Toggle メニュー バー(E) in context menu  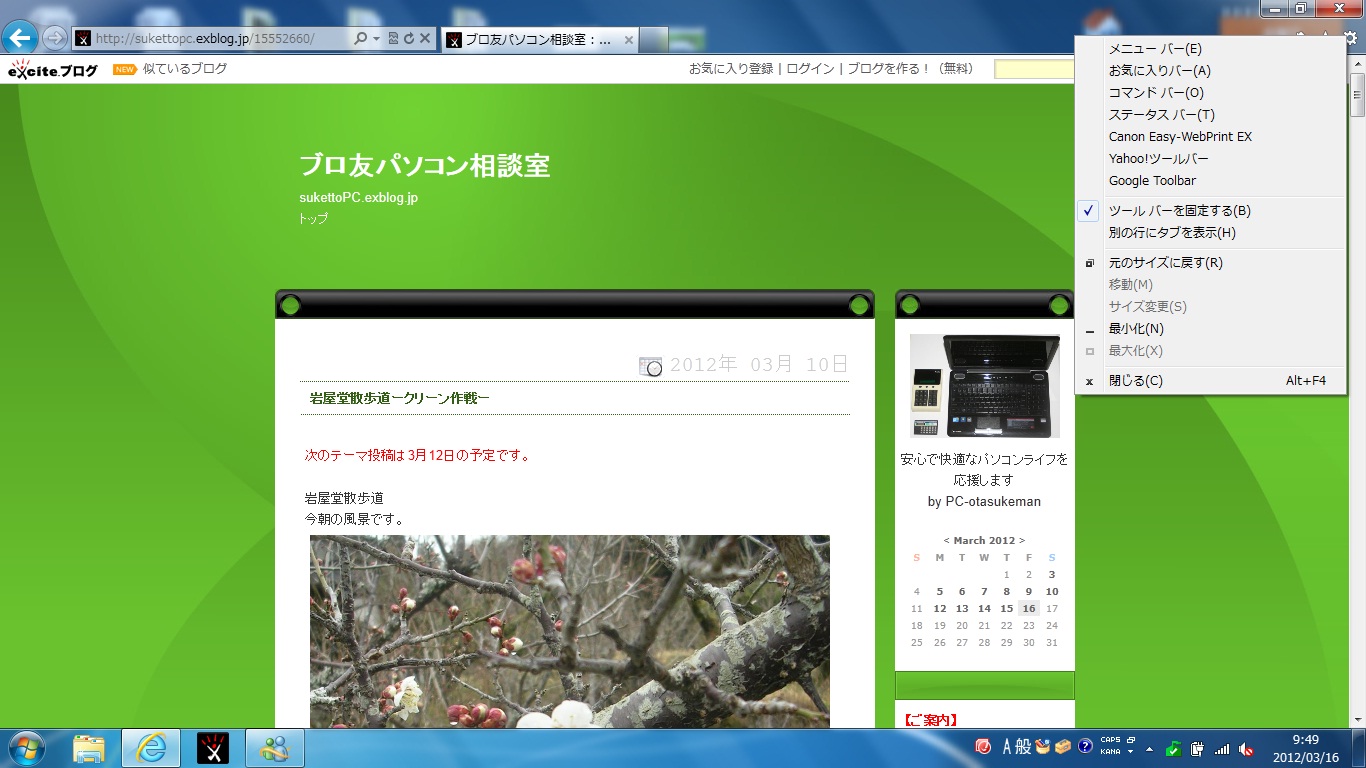pyautogui.click(x=1211, y=48)
